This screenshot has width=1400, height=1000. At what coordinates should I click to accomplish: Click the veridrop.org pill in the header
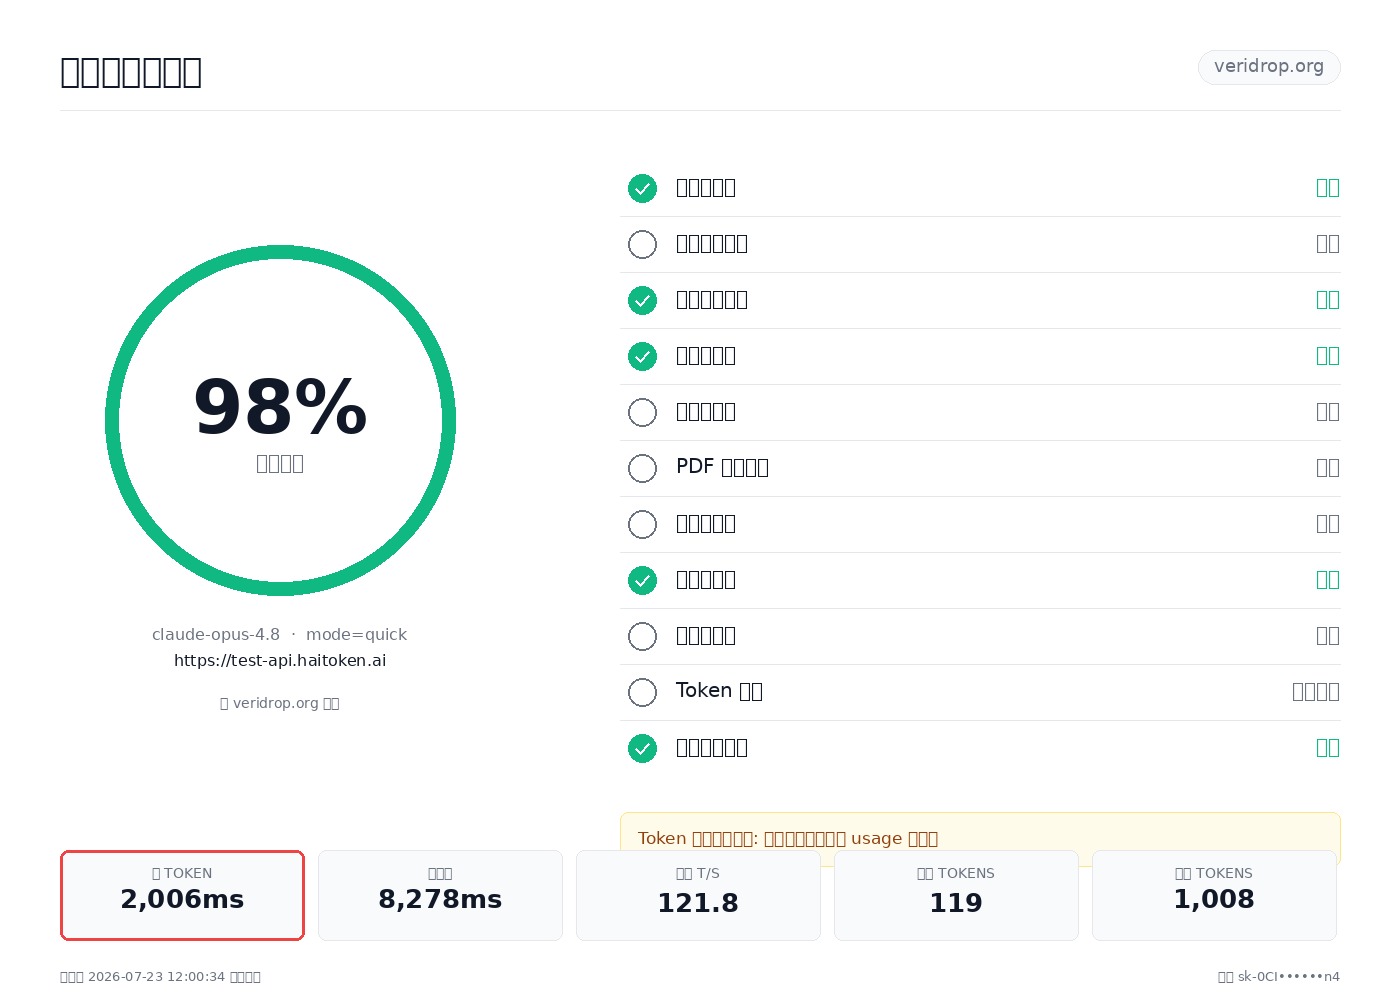(x=1269, y=67)
